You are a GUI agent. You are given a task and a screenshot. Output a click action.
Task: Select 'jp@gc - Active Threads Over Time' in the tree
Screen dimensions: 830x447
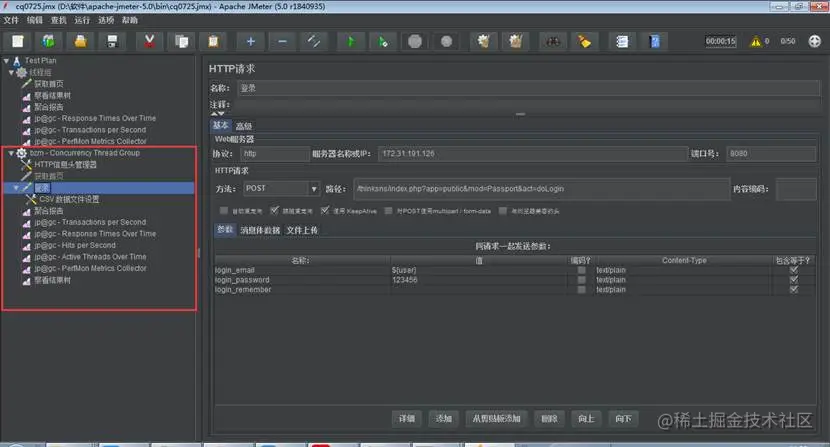90,257
